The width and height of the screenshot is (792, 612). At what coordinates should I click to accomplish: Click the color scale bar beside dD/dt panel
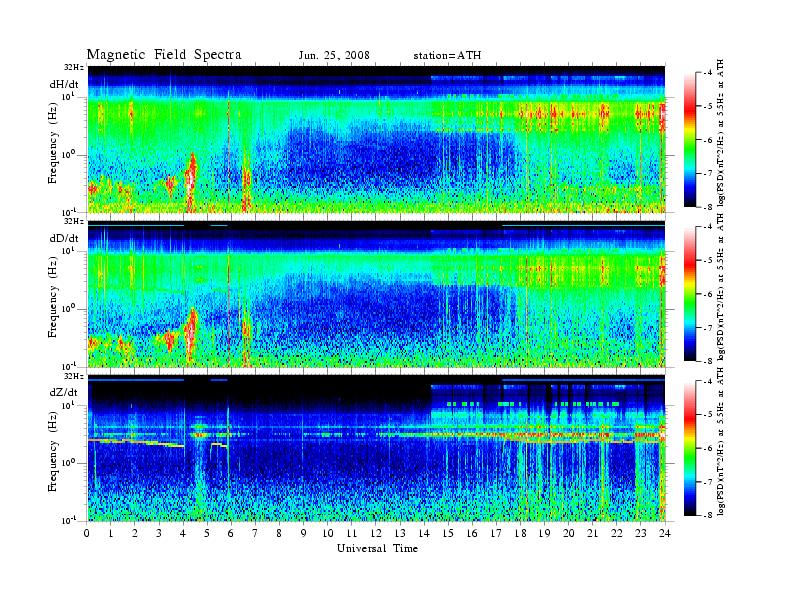[x=690, y=294]
